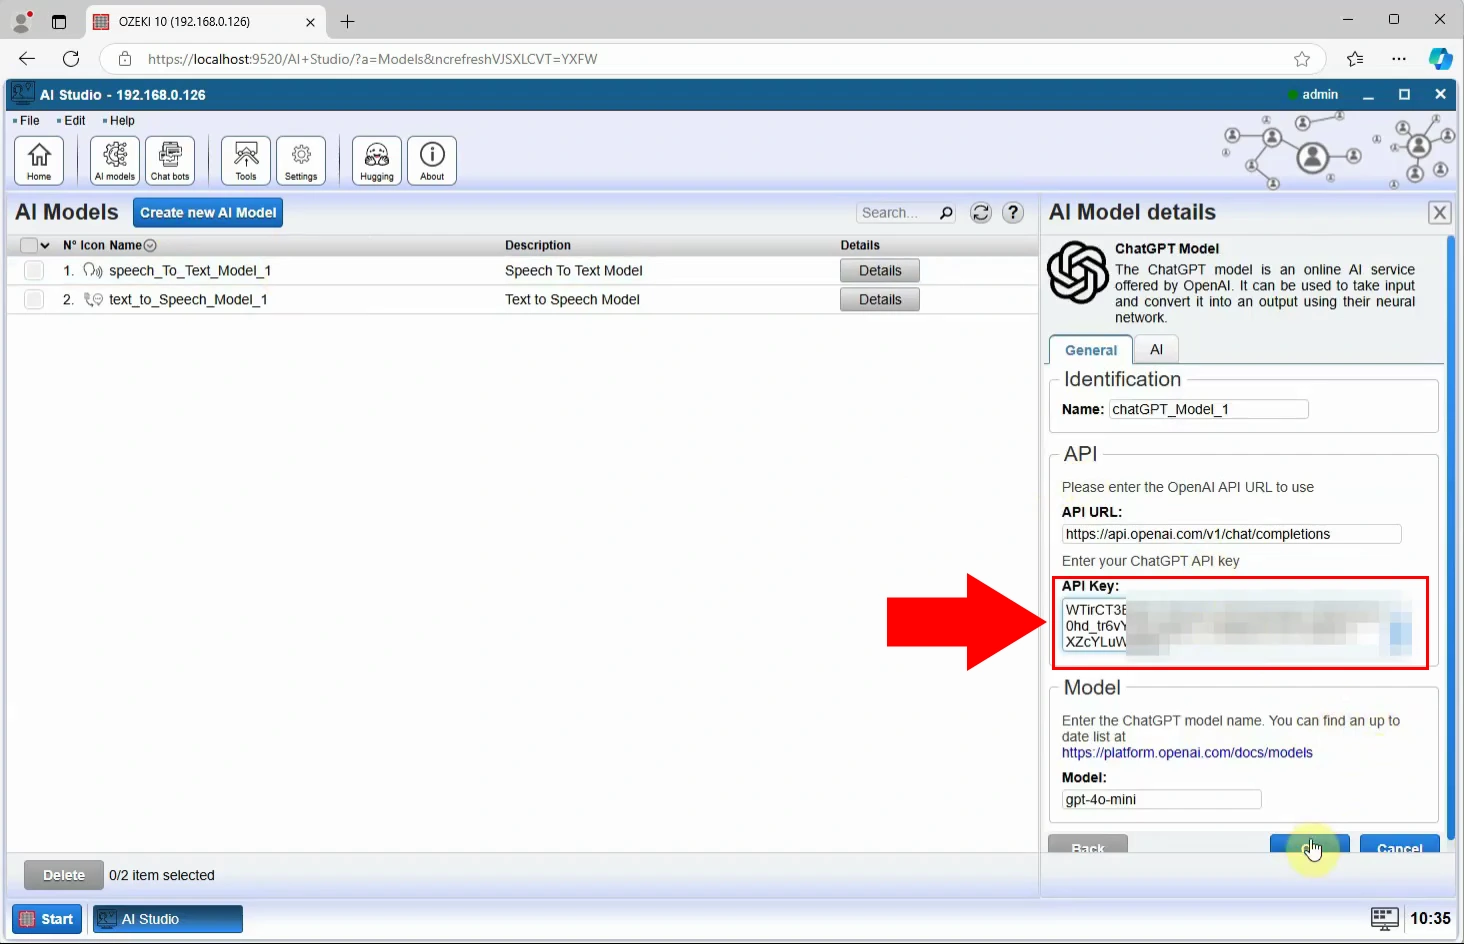The height and width of the screenshot is (944, 1464).
Task: Click the API URL input field
Action: click(1231, 534)
